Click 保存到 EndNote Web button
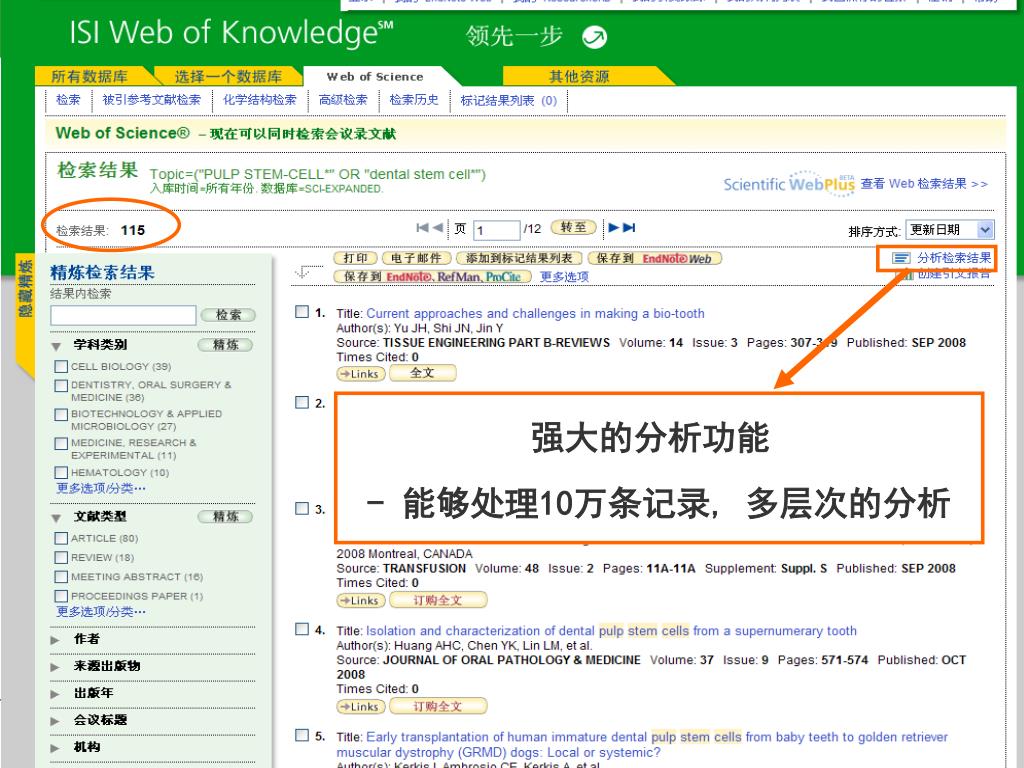 tap(654, 259)
